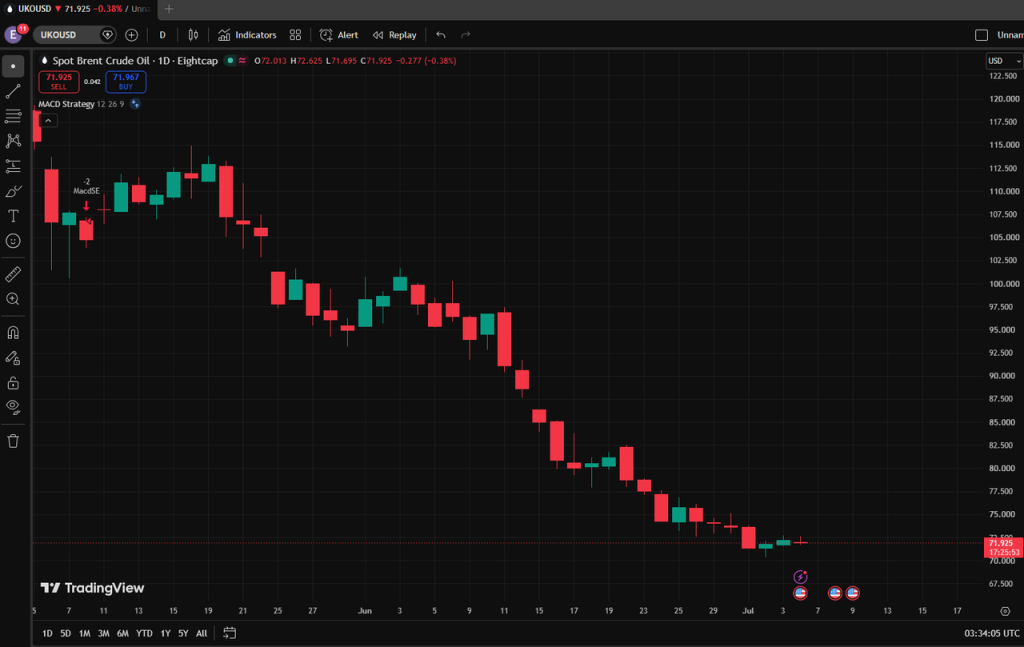Click the layout setup square icon
This screenshot has height=647, width=1024.
(981, 35)
